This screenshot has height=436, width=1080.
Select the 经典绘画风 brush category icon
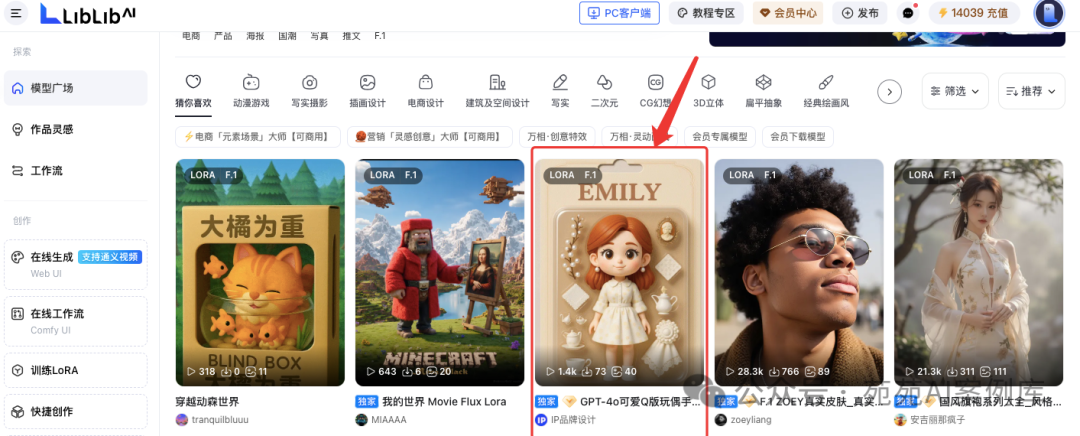(x=825, y=83)
